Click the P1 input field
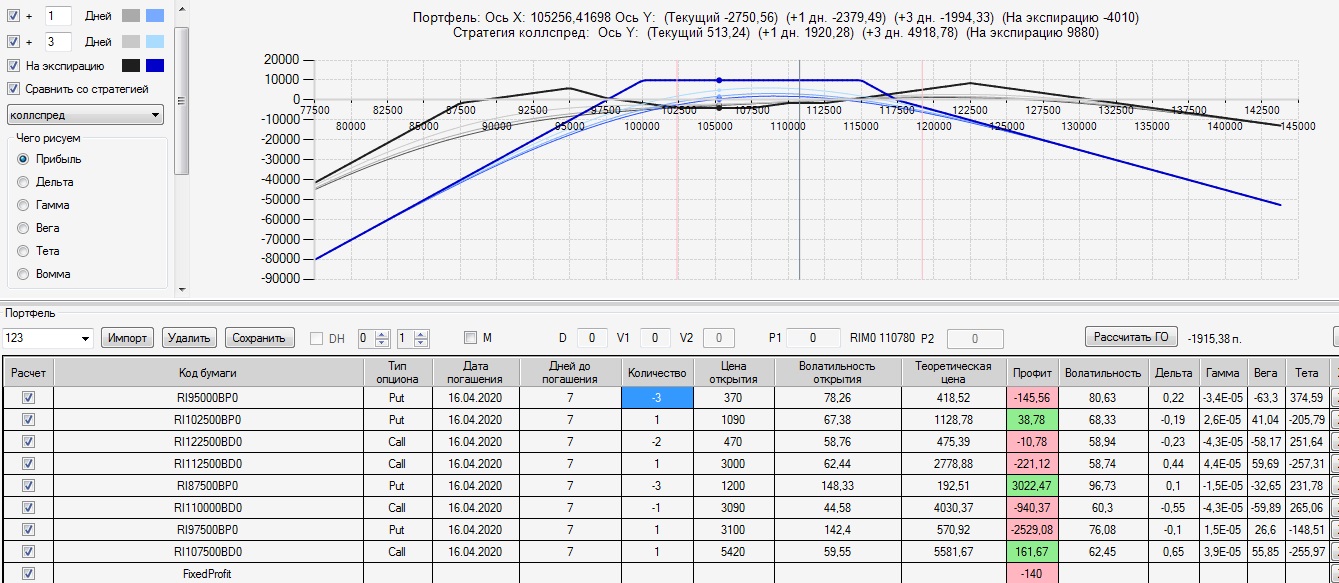1339x583 pixels. pos(812,338)
